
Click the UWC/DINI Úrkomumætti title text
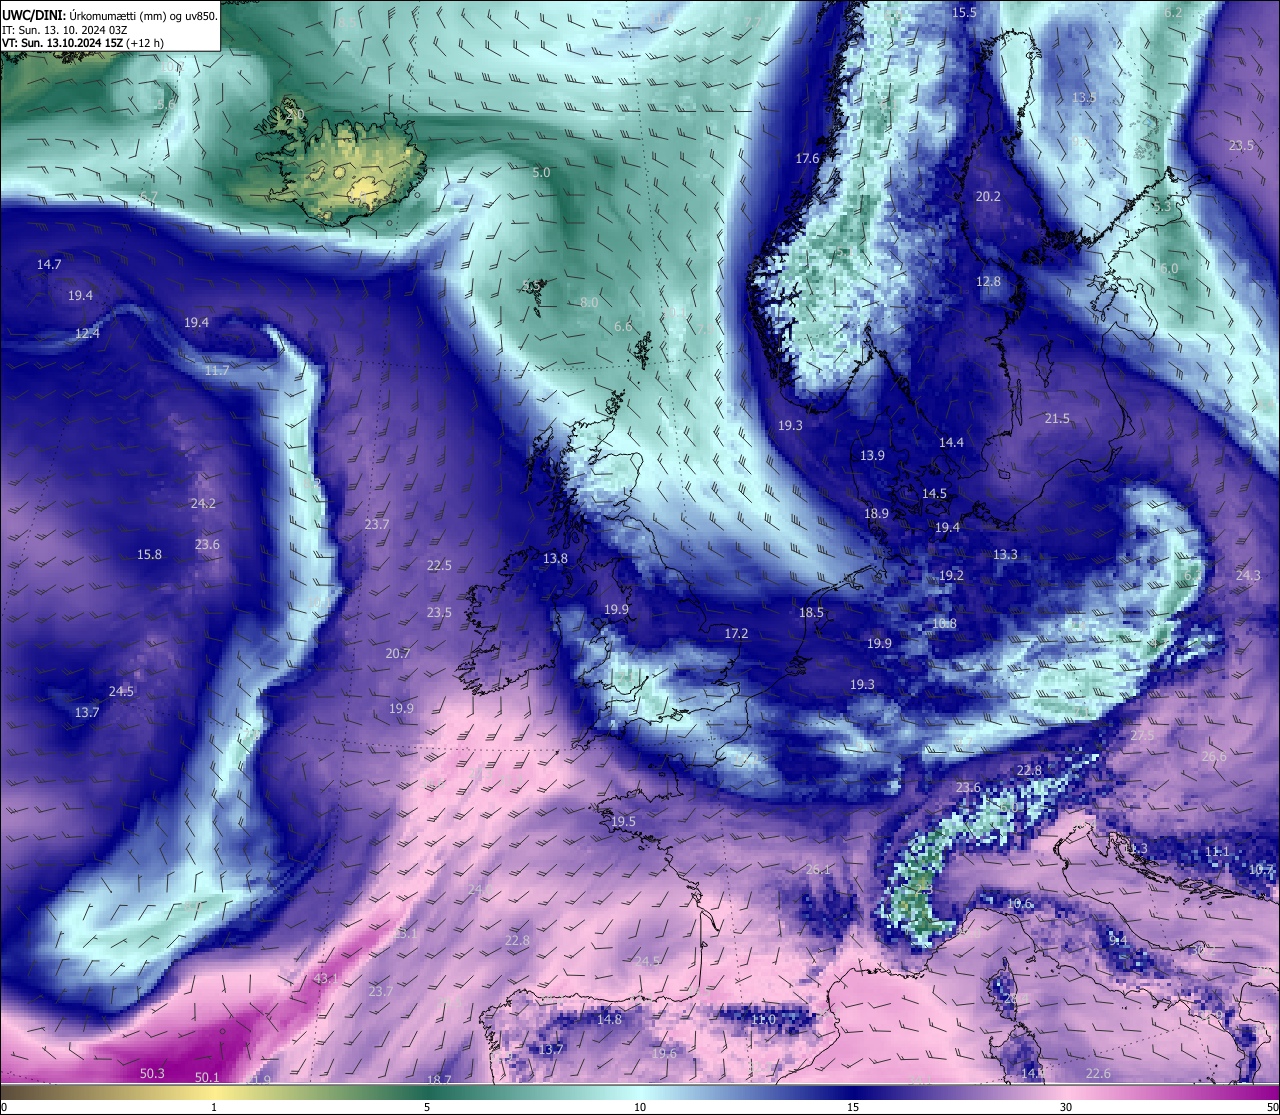[x=109, y=15]
